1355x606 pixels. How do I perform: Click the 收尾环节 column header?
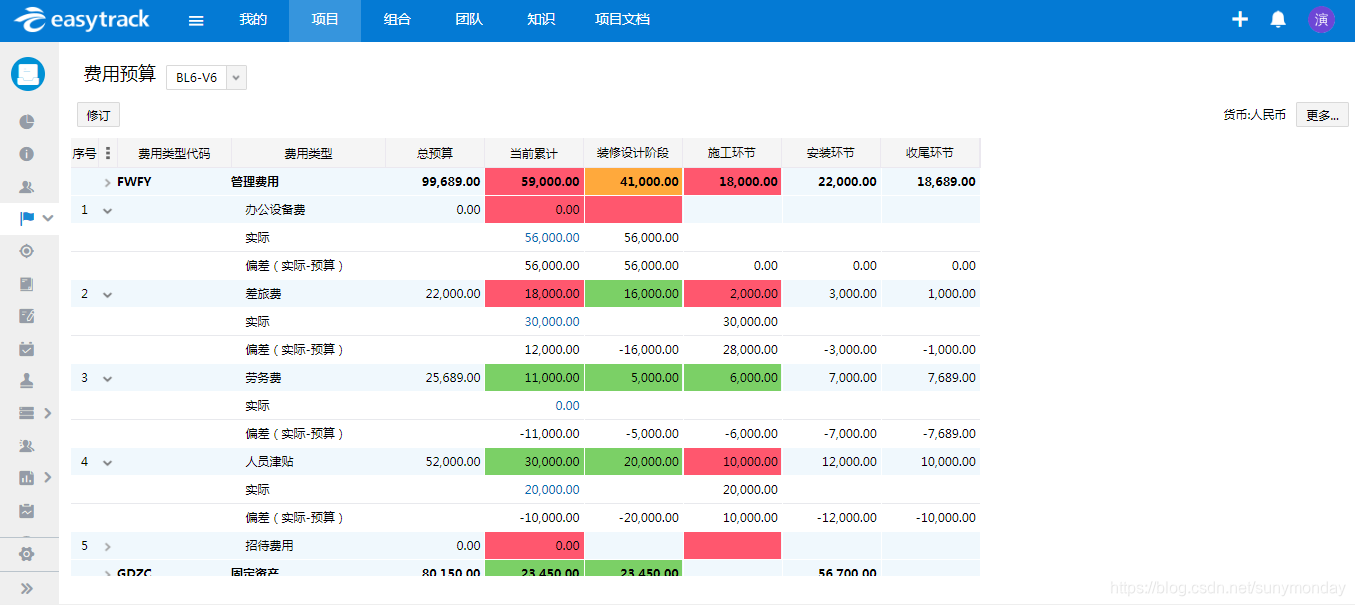coord(930,153)
